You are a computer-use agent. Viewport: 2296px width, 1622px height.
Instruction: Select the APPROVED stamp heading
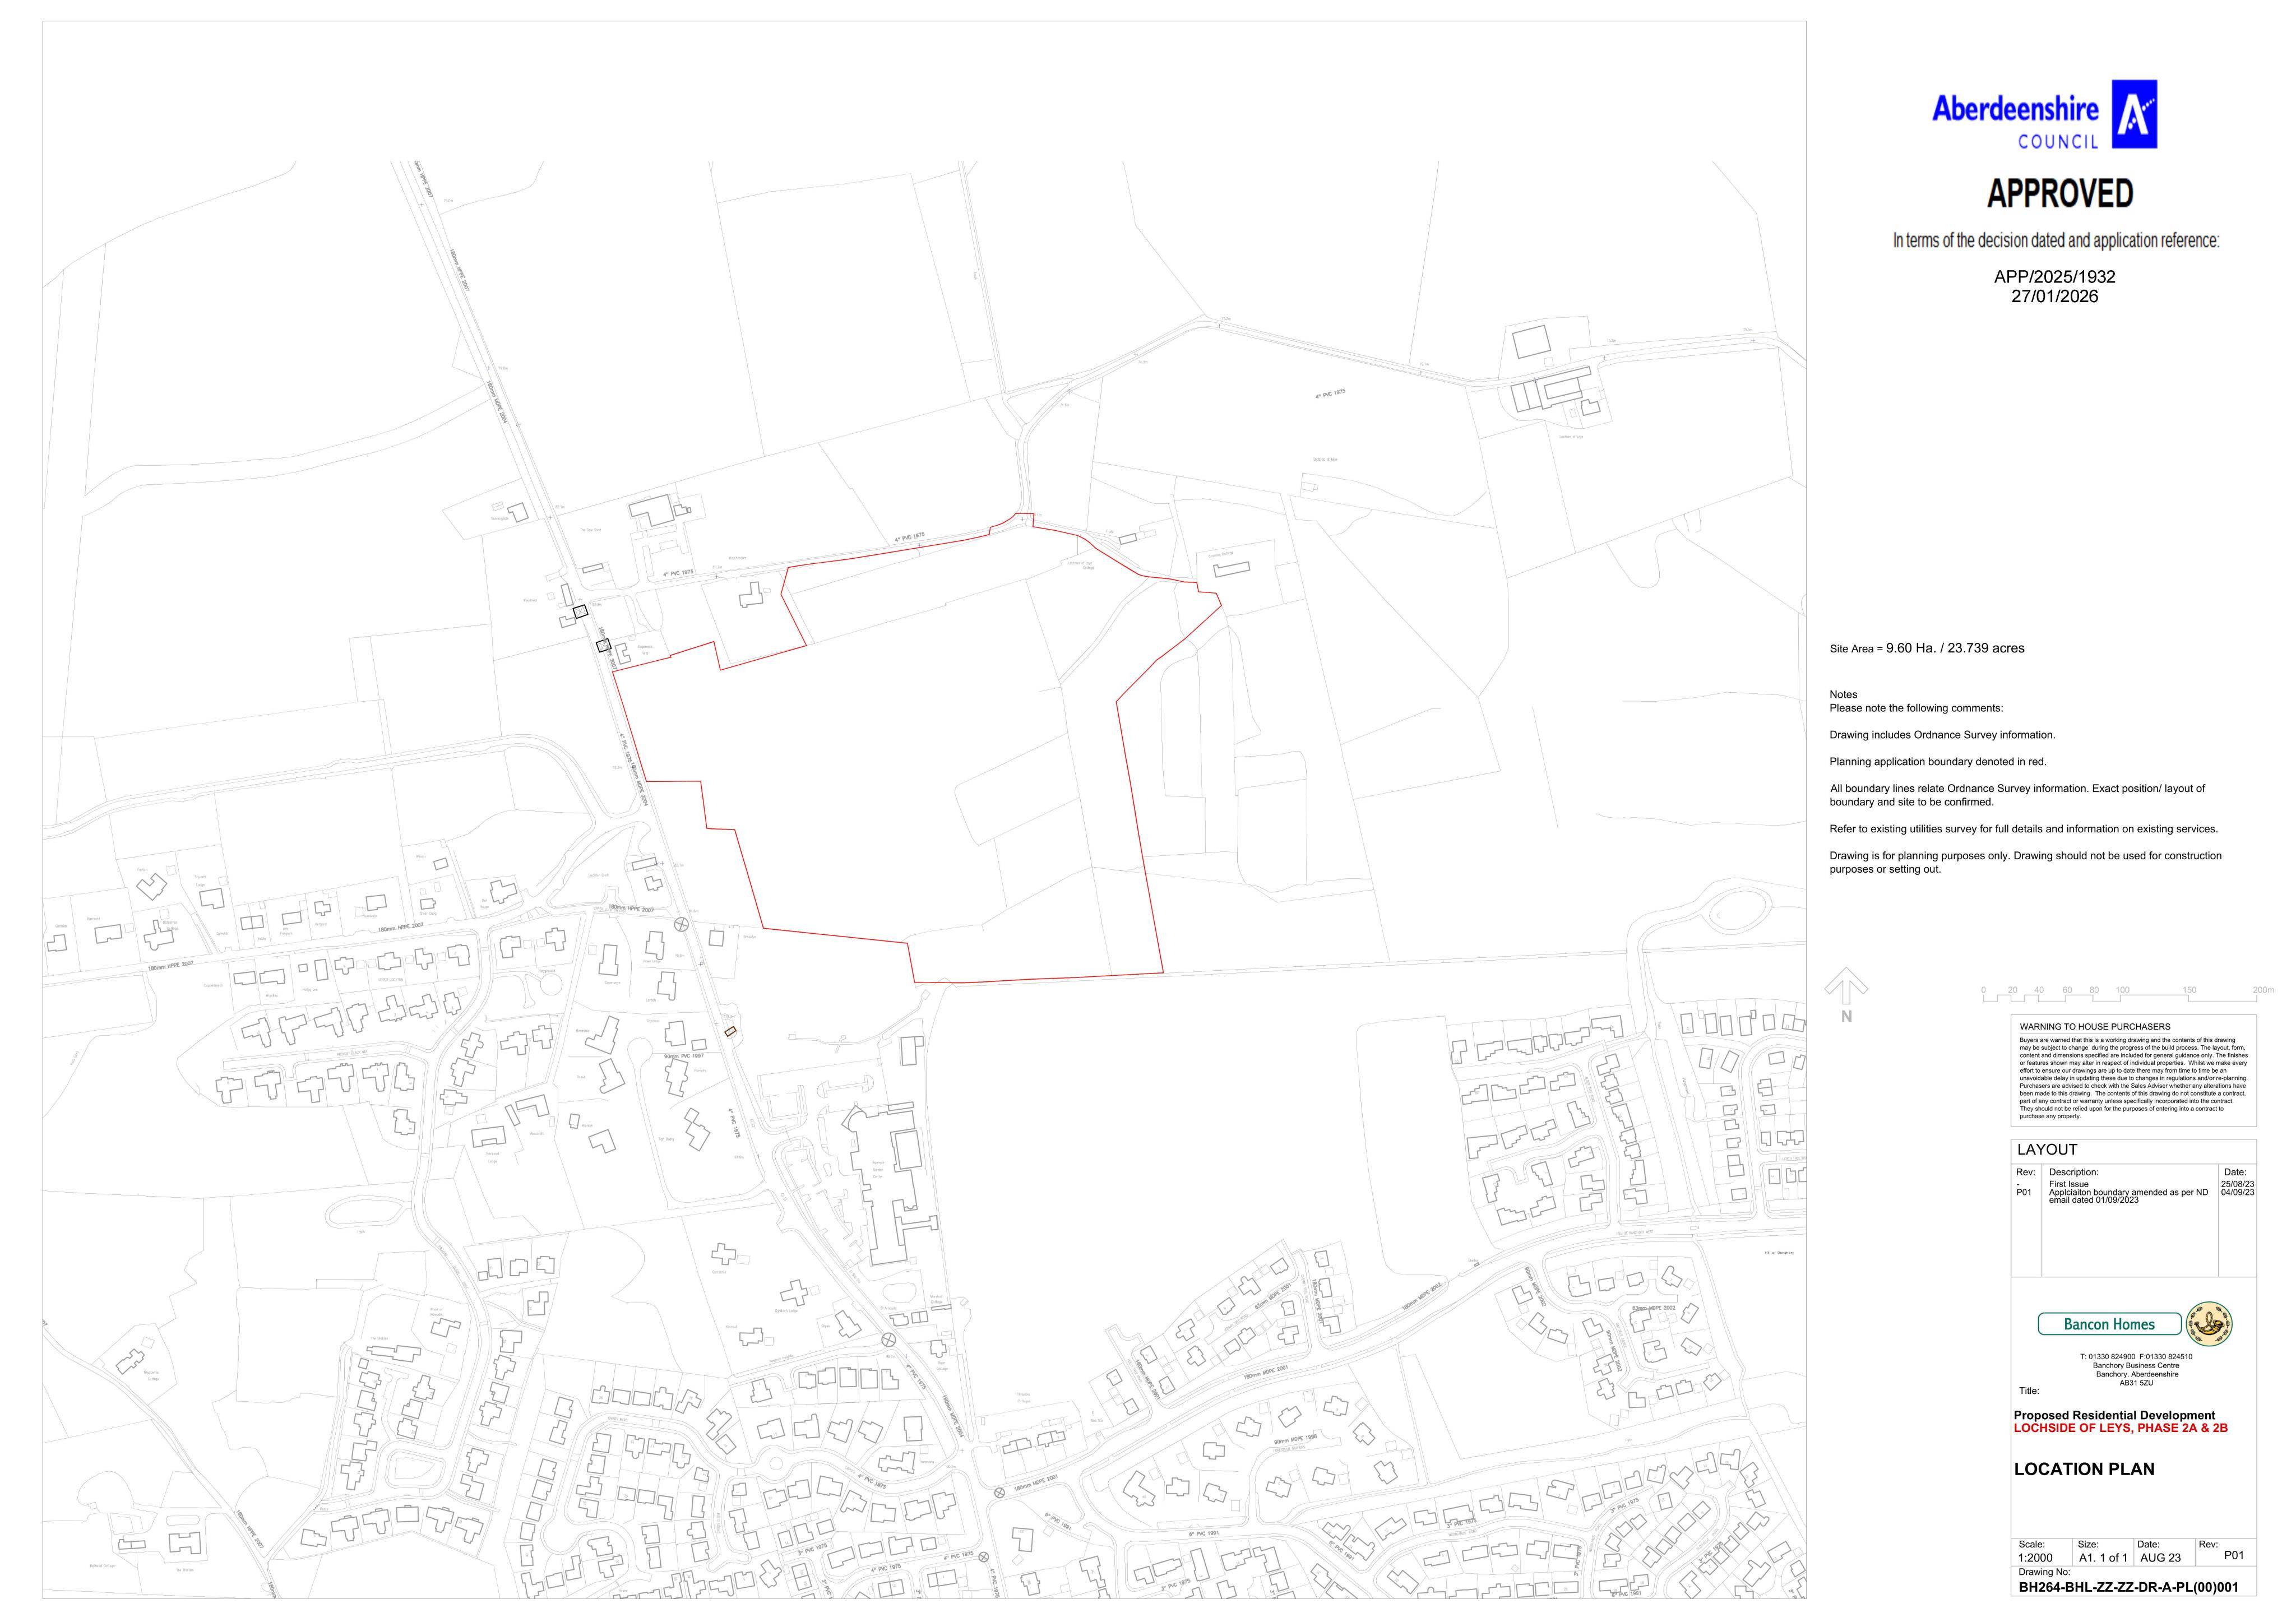[x=2059, y=193]
